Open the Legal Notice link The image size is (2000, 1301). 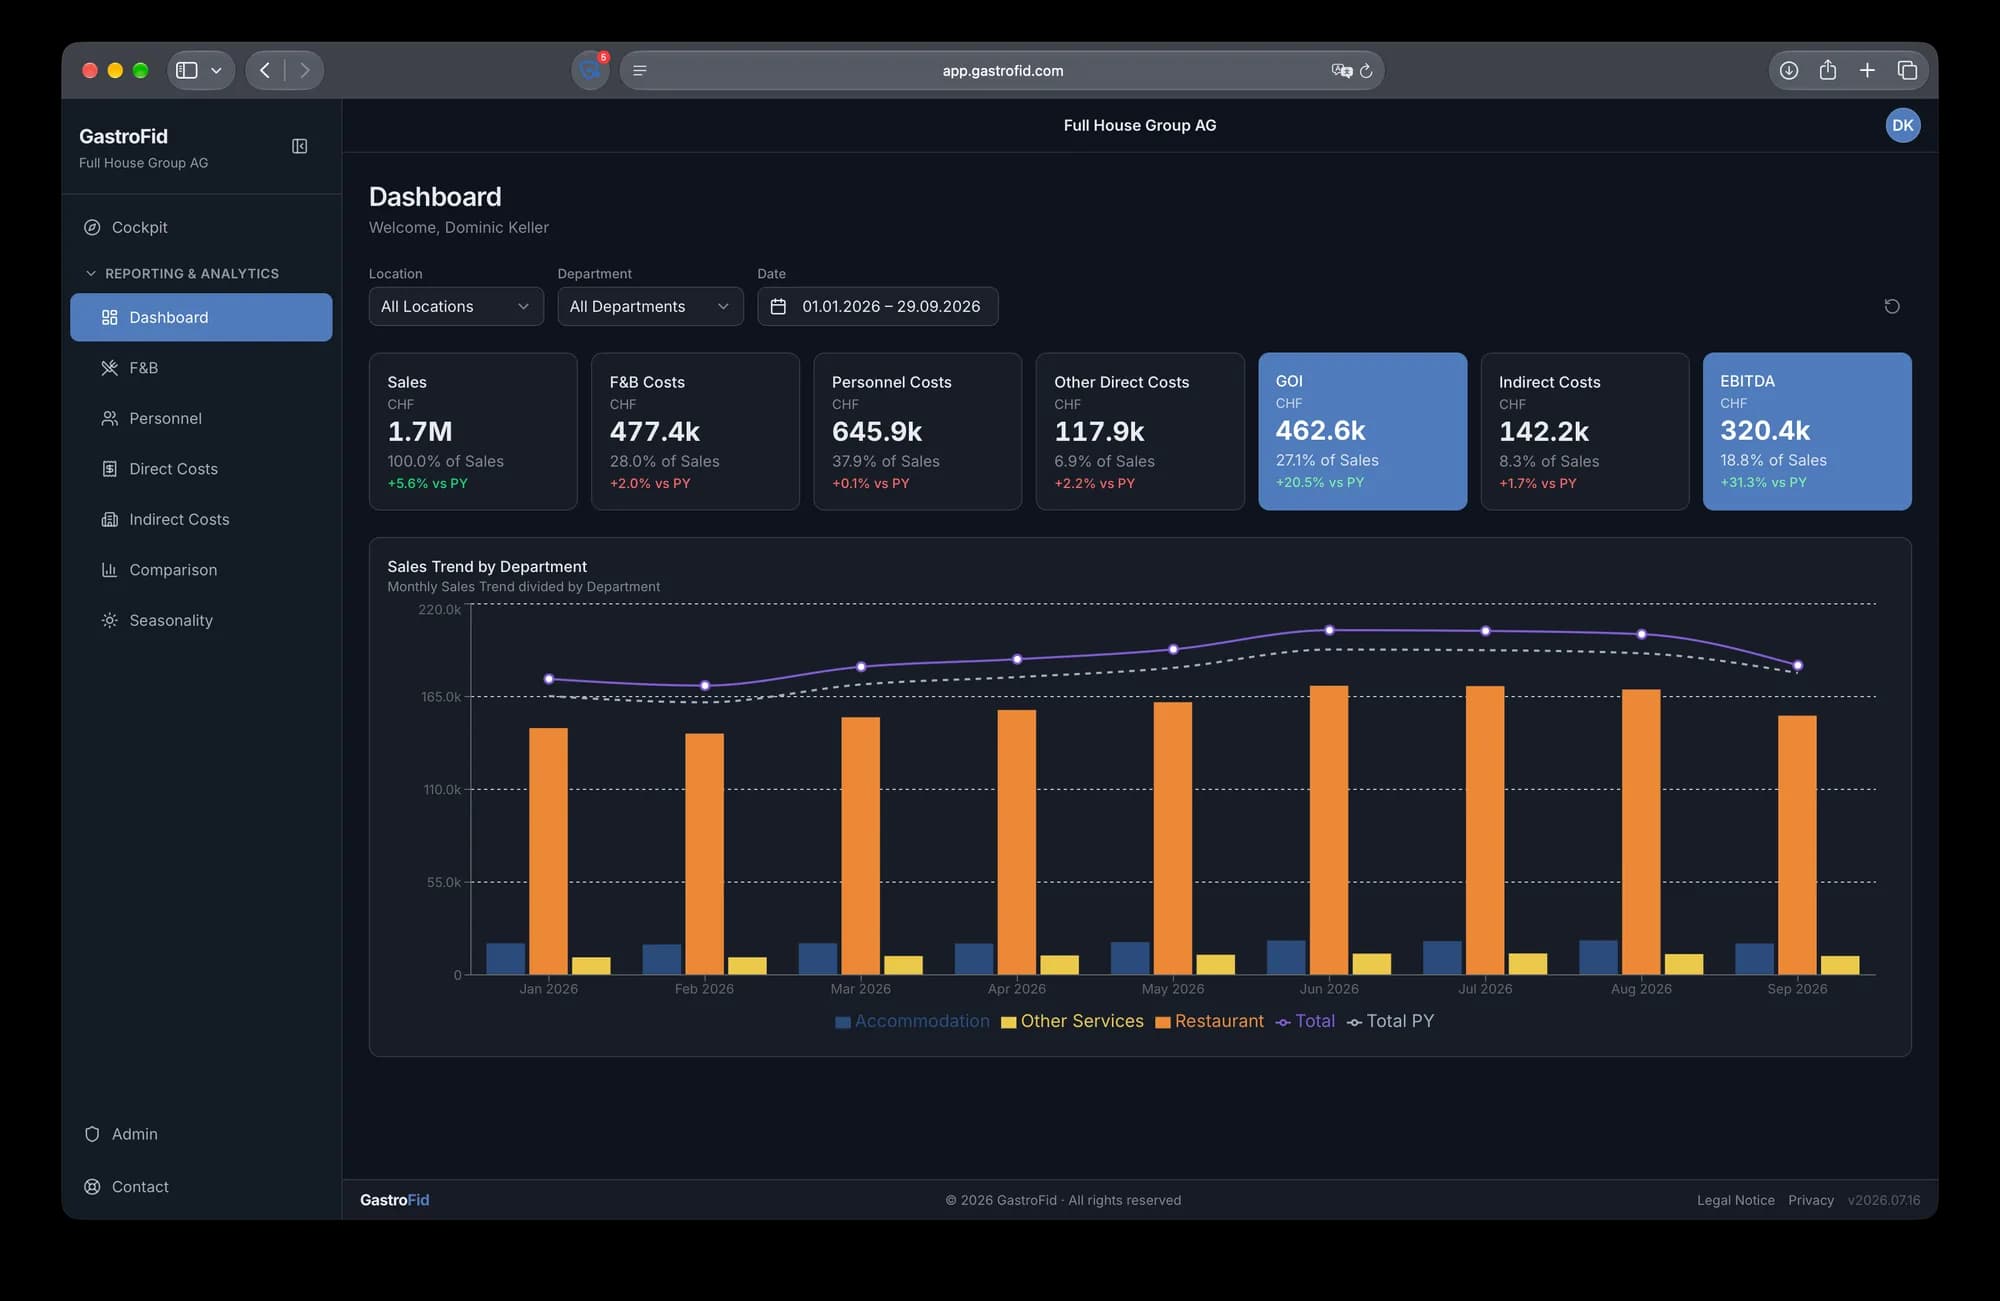[1735, 1200]
